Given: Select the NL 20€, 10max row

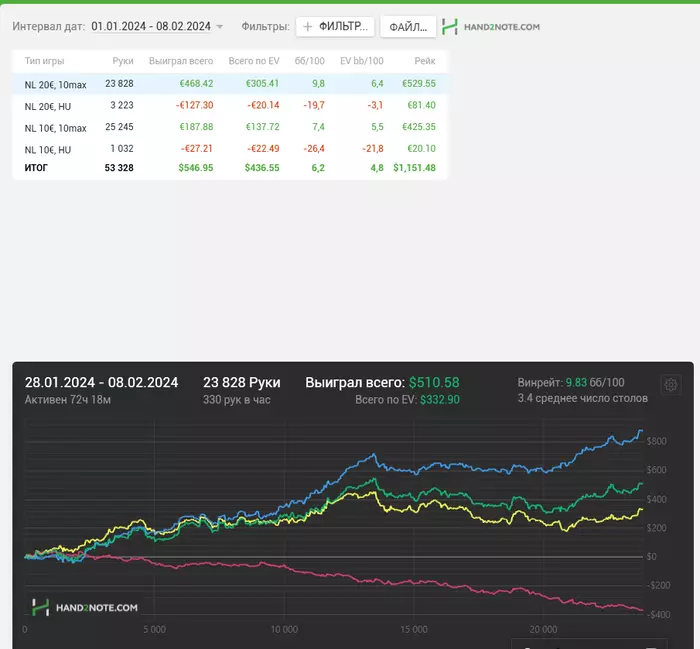Looking at the screenshot, I should coord(230,84).
